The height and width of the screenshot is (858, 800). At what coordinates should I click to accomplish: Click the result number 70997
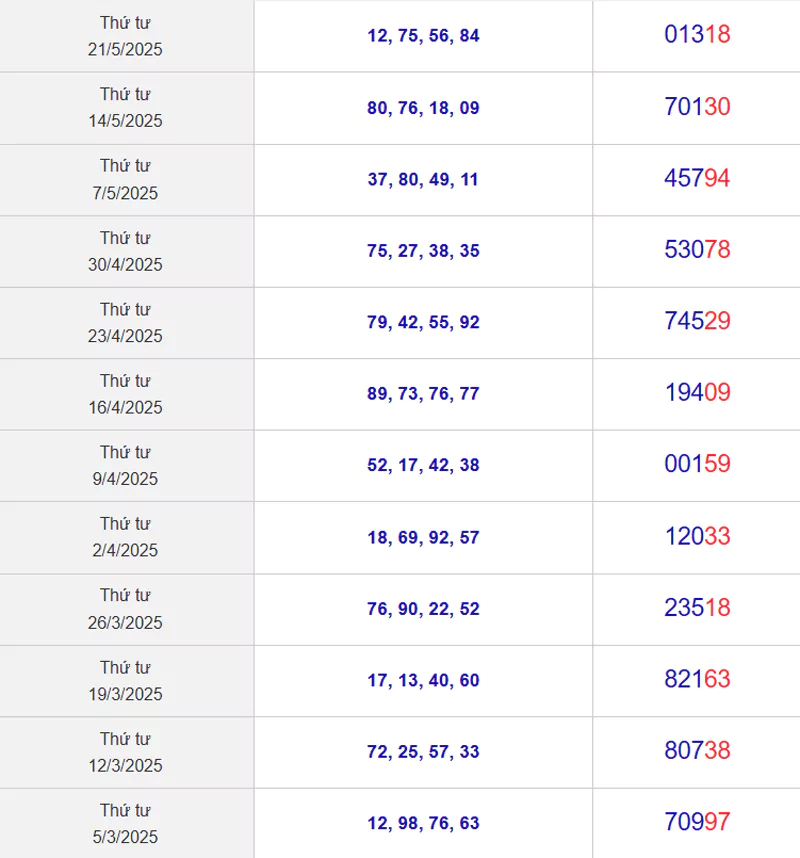(x=697, y=822)
